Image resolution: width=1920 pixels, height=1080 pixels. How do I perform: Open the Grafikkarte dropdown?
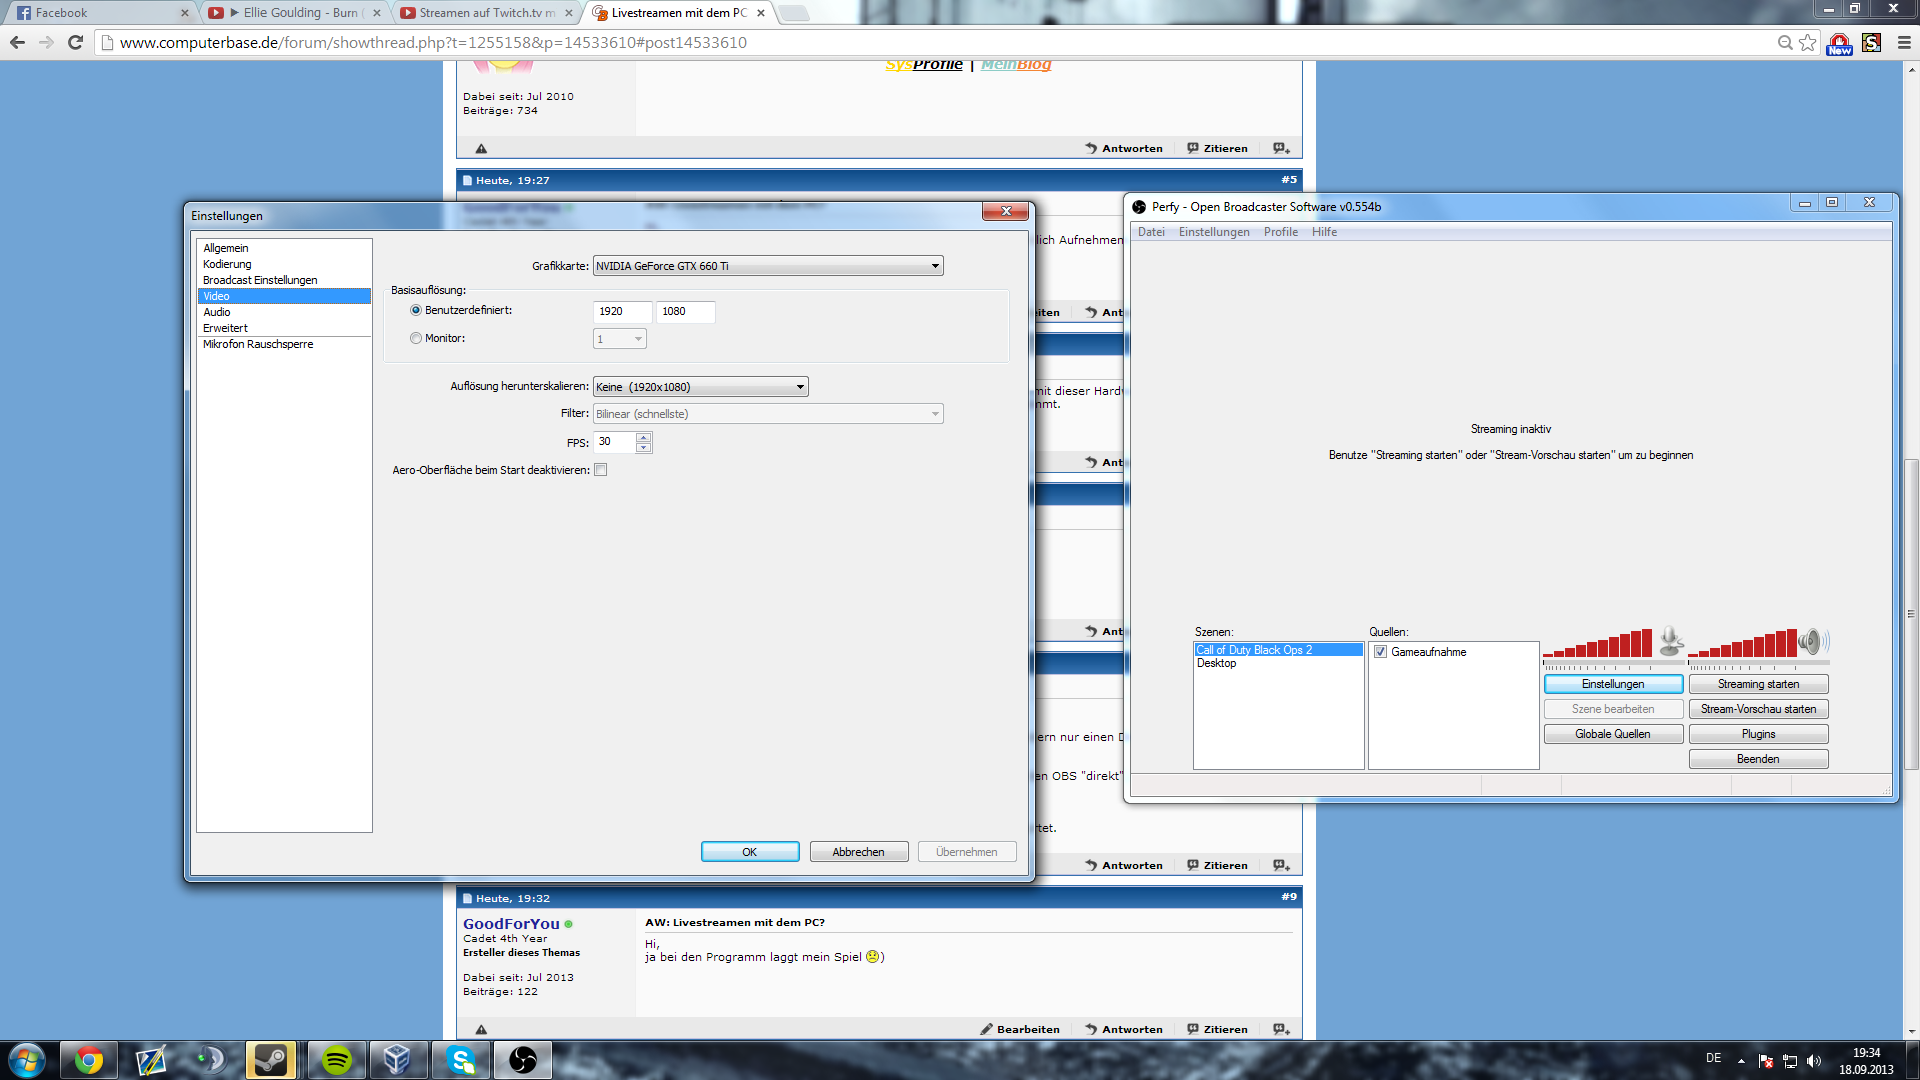(935, 266)
